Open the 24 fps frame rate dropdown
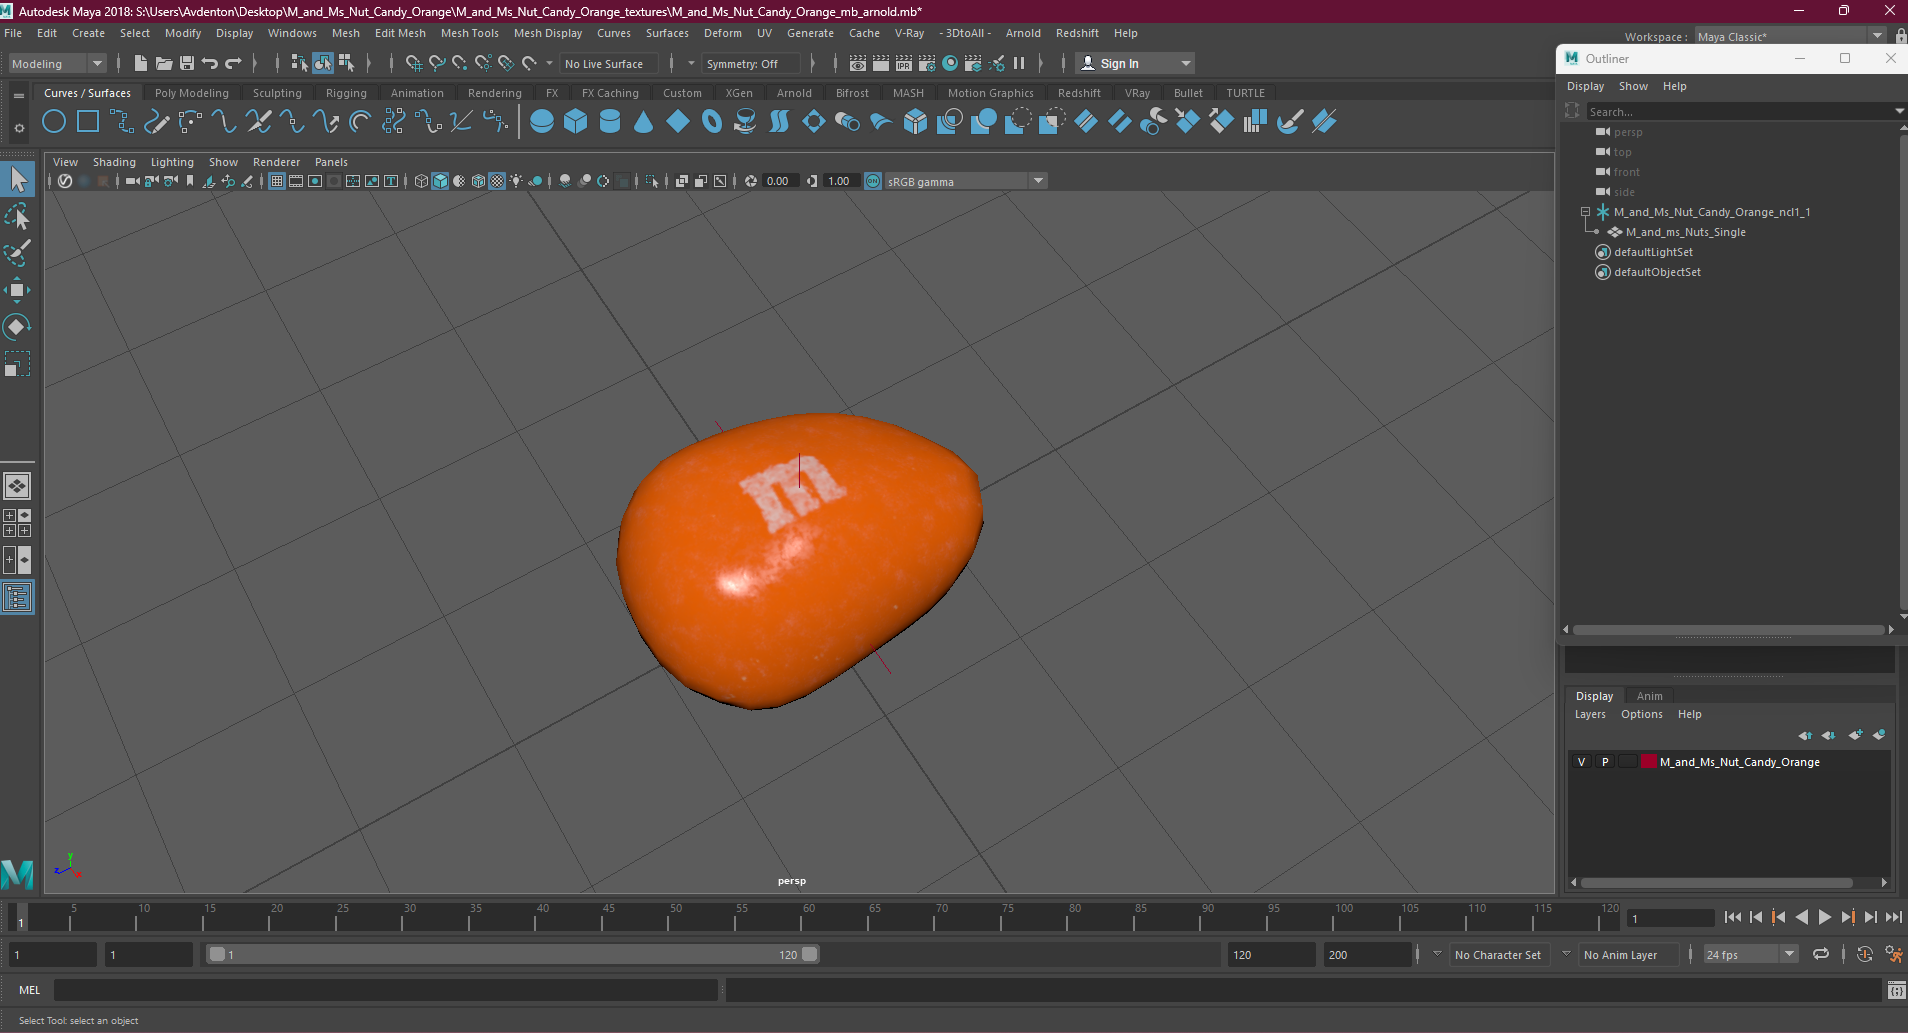Screen dimensions: 1908x1033 [1751, 955]
